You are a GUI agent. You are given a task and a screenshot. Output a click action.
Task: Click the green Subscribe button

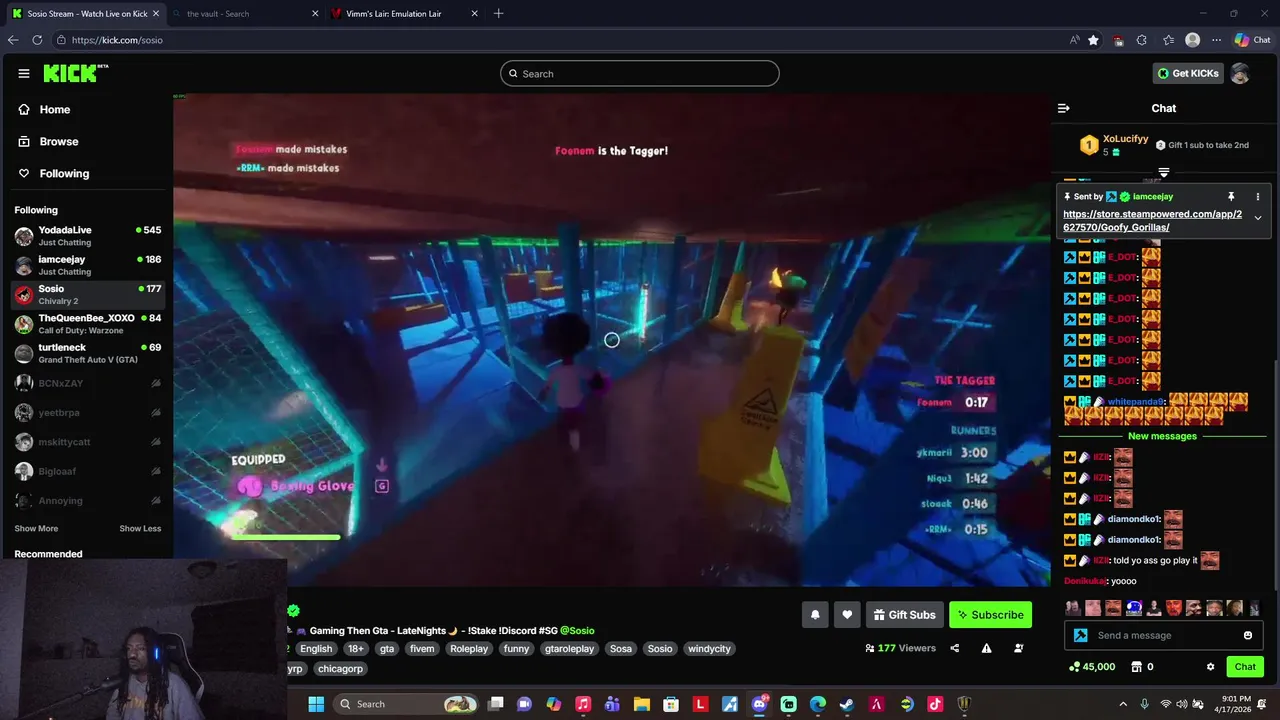[990, 615]
